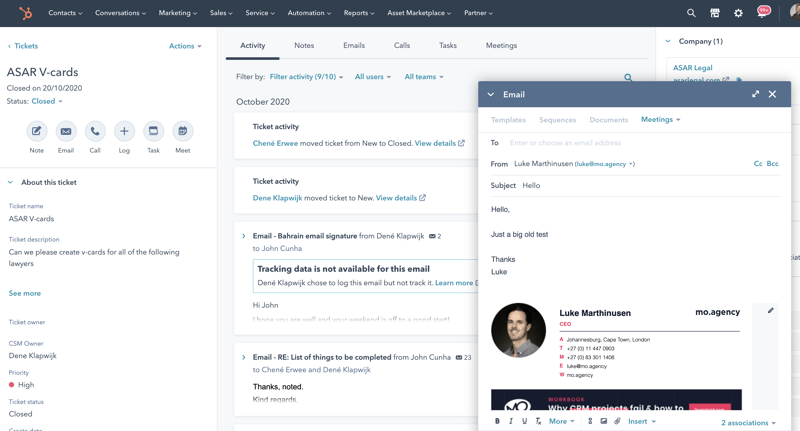800x431 pixels.
Task: Open the 2 associations dropdown
Action: 748,423
